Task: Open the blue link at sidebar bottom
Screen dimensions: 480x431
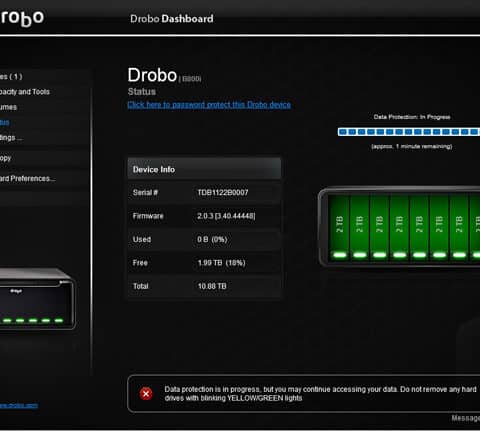Action: pyautogui.click(x=19, y=405)
